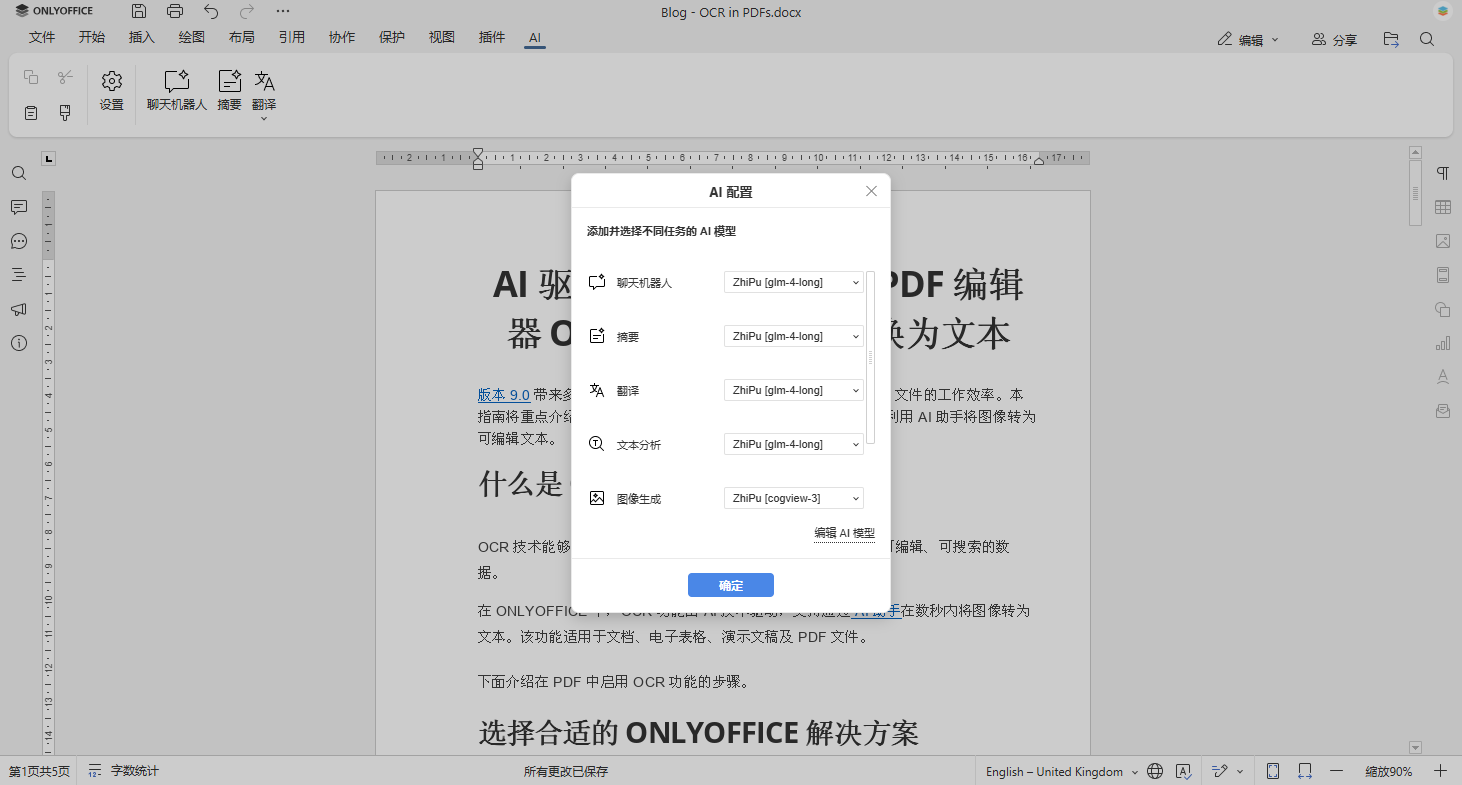
Task: Open the Search panel in left sidebar
Action: coord(18,173)
